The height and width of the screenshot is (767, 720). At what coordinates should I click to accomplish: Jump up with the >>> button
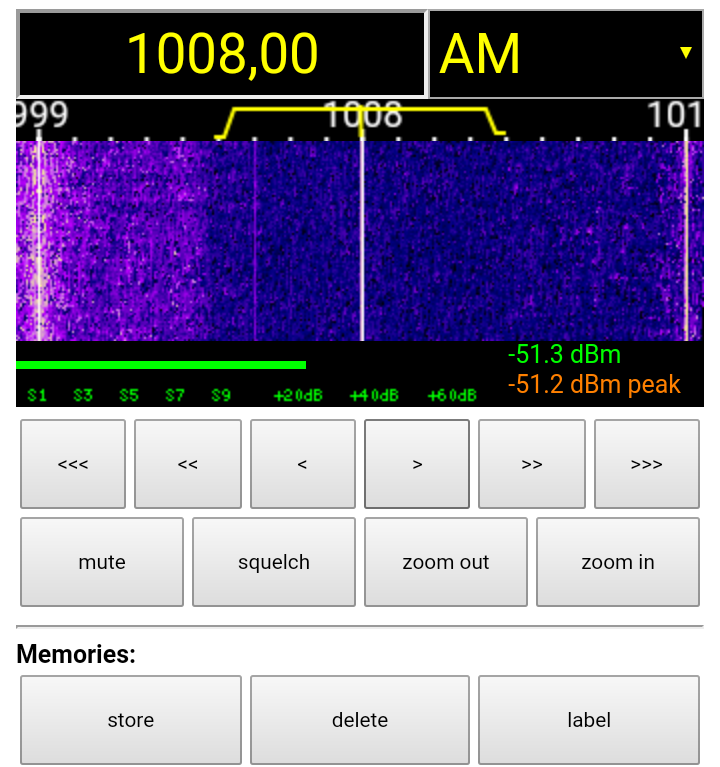[646, 464]
